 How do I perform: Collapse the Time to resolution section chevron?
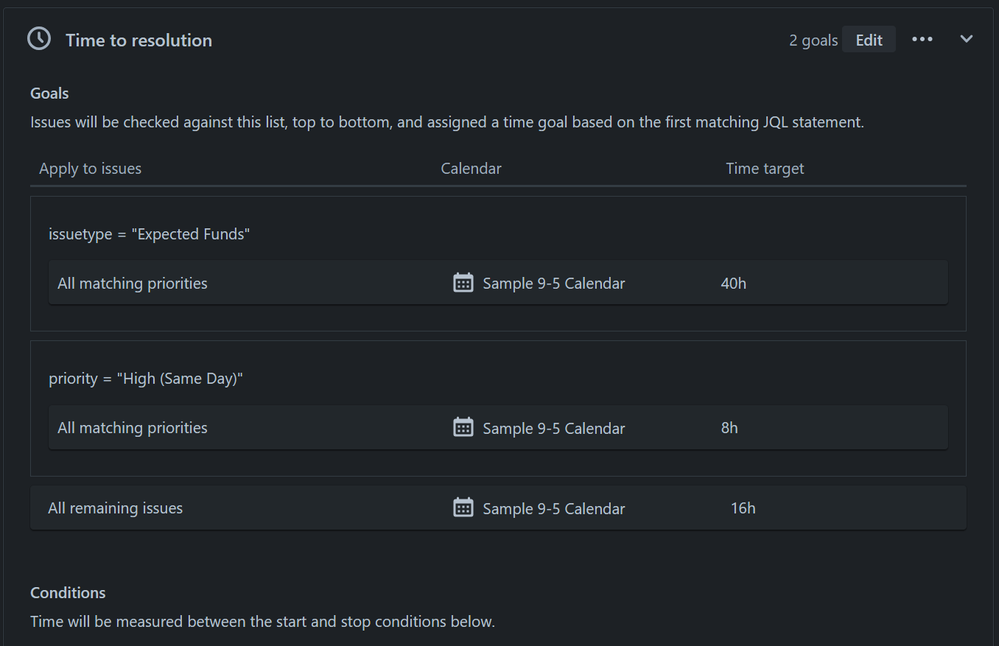[966, 39]
